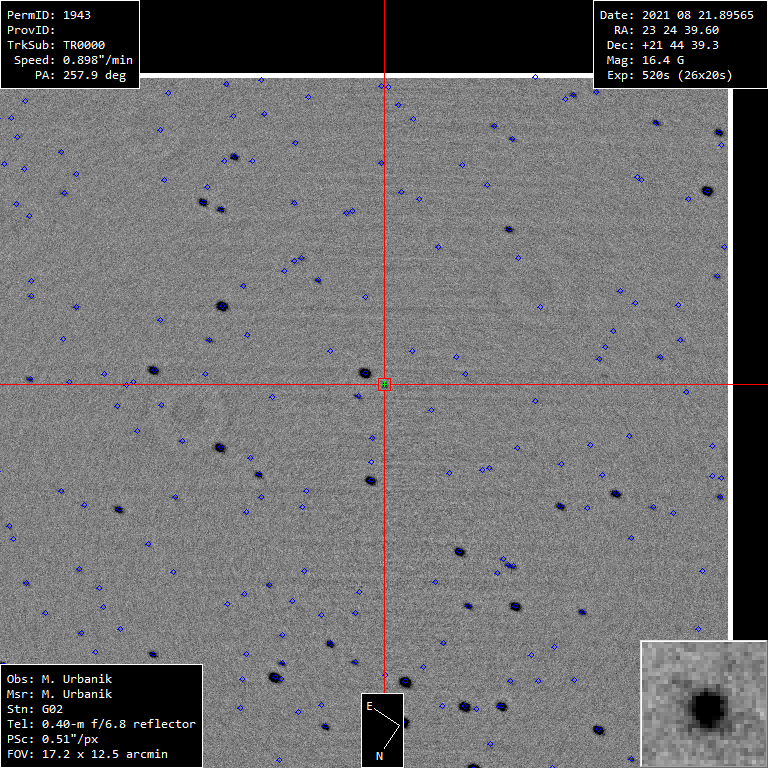The image size is (768, 768).
Task: Open the zoomed asteroid inset thumbnail
Action: click(704, 704)
